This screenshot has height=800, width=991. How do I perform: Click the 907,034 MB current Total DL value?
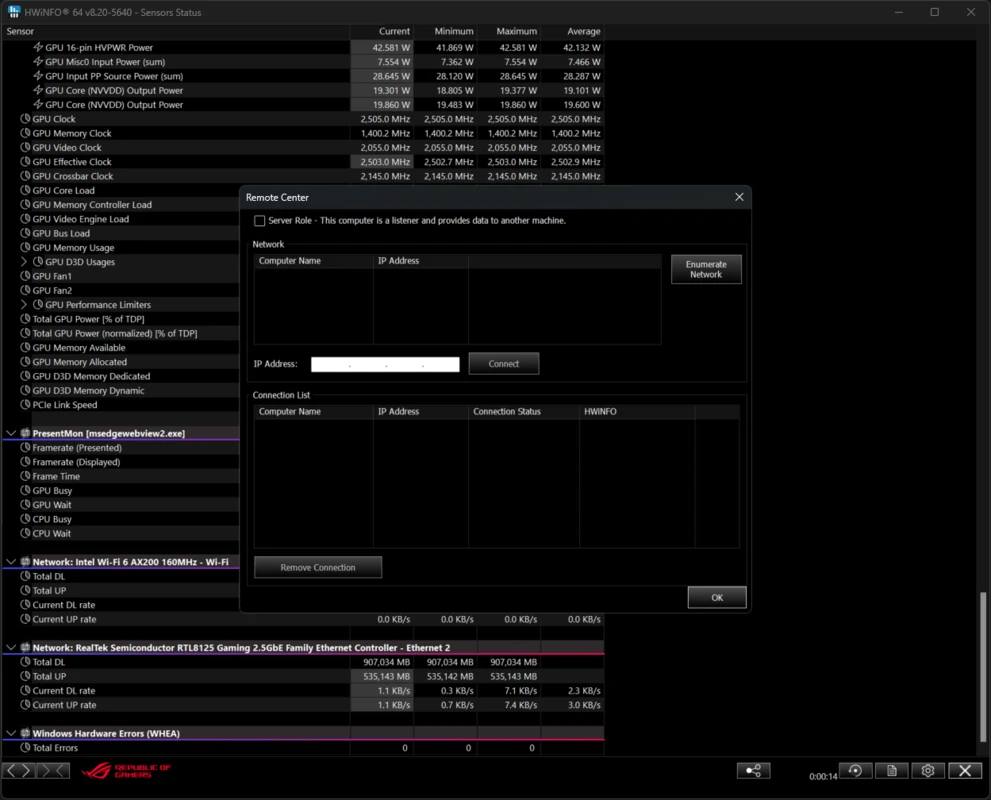[x=382, y=662]
